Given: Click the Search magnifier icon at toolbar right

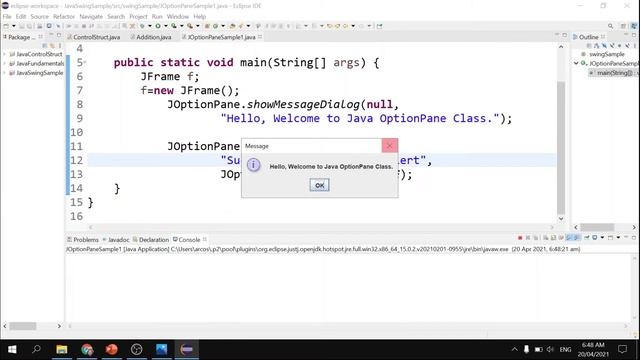Looking at the screenshot, I should click(x=611, y=26).
